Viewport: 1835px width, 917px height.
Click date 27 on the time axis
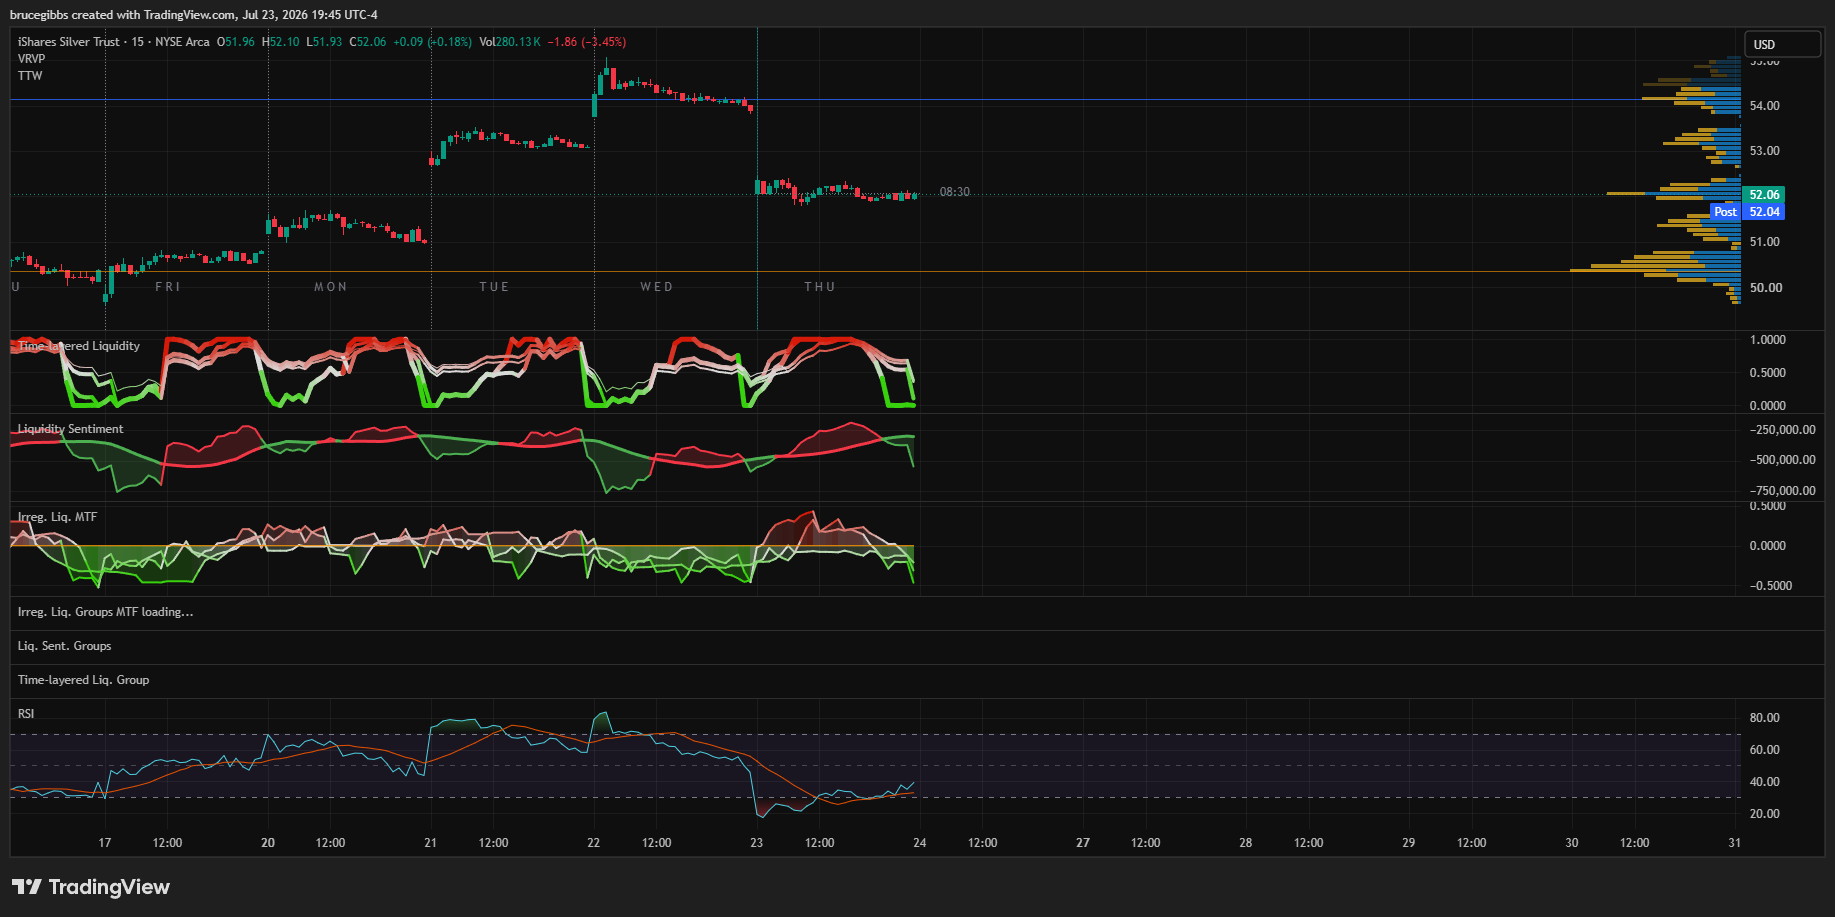[1083, 843]
